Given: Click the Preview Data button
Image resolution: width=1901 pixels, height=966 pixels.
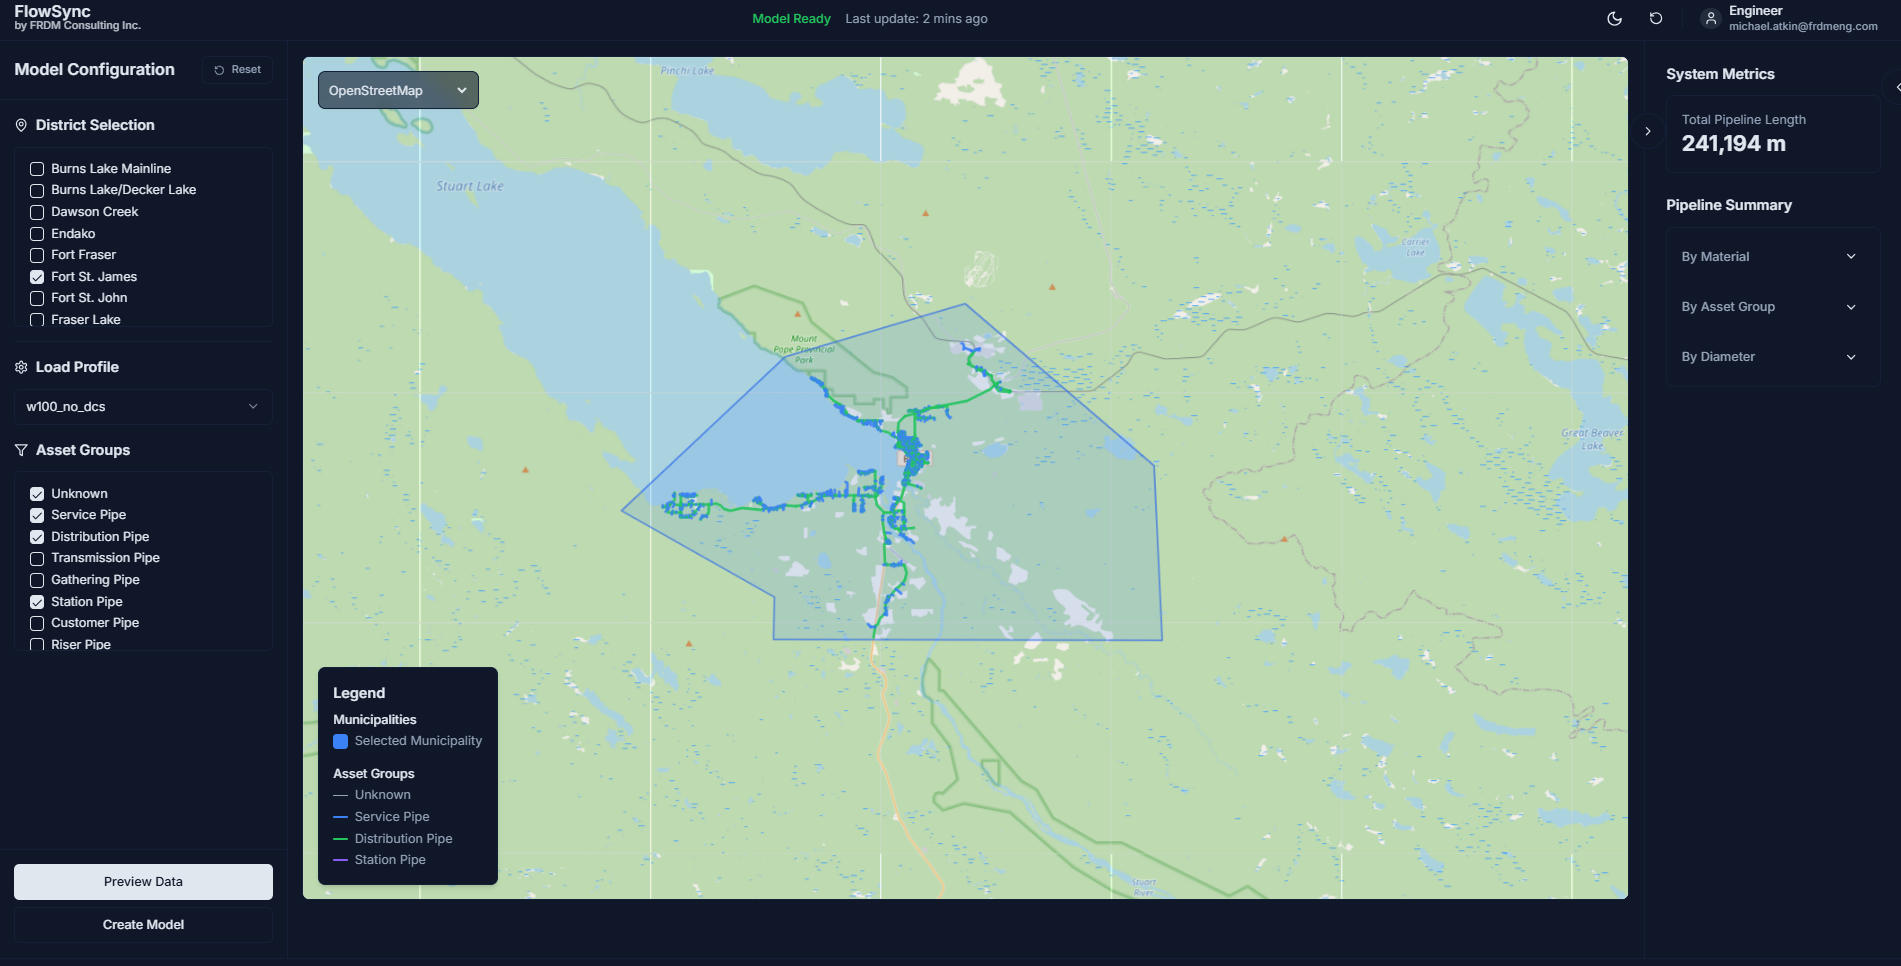Looking at the screenshot, I should point(143,882).
